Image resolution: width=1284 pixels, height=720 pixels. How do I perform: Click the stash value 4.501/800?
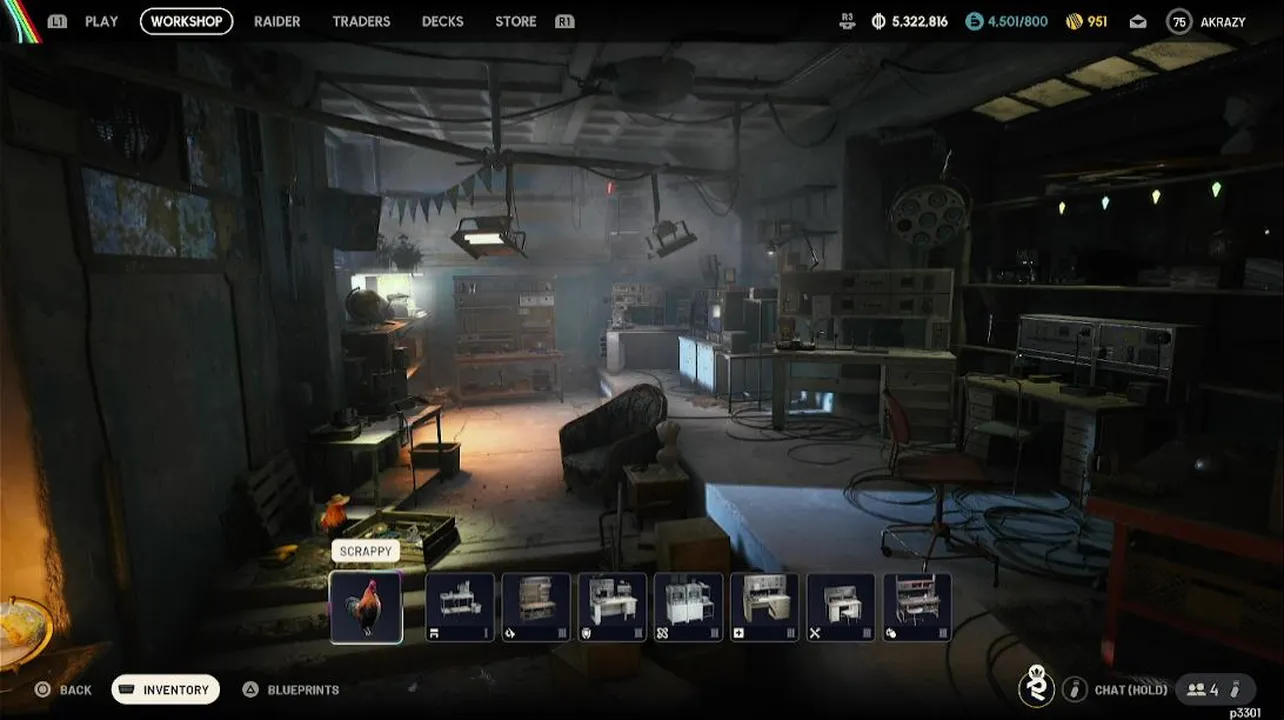coord(1018,21)
